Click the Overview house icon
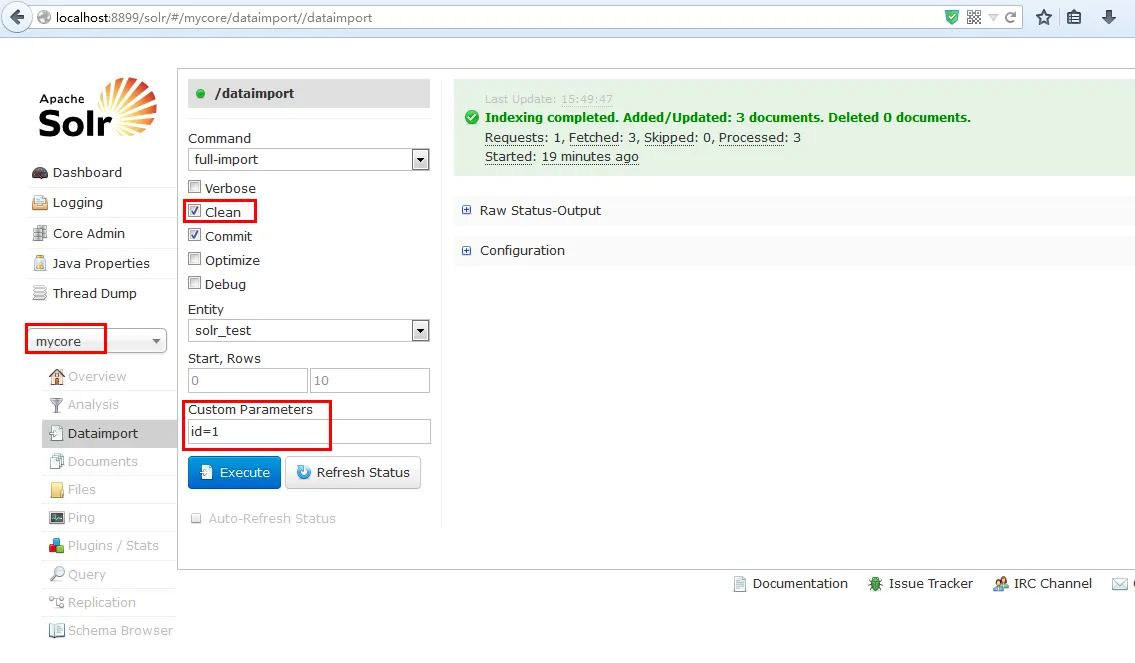The height and width of the screenshot is (663, 1135). pyautogui.click(x=56, y=376)
